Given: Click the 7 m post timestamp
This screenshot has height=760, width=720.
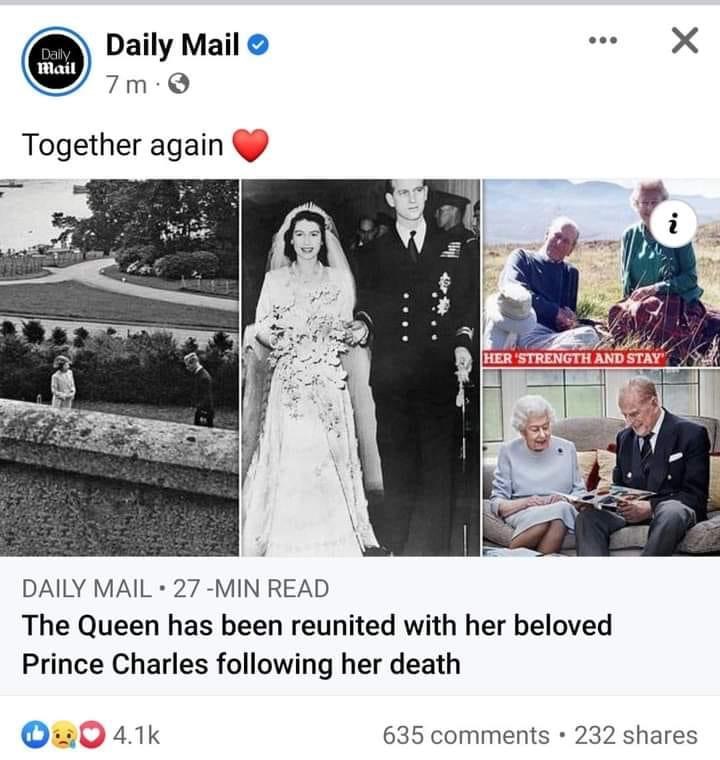Looking at the screenshot, I should pyautogui.click(x=126, y=85).
